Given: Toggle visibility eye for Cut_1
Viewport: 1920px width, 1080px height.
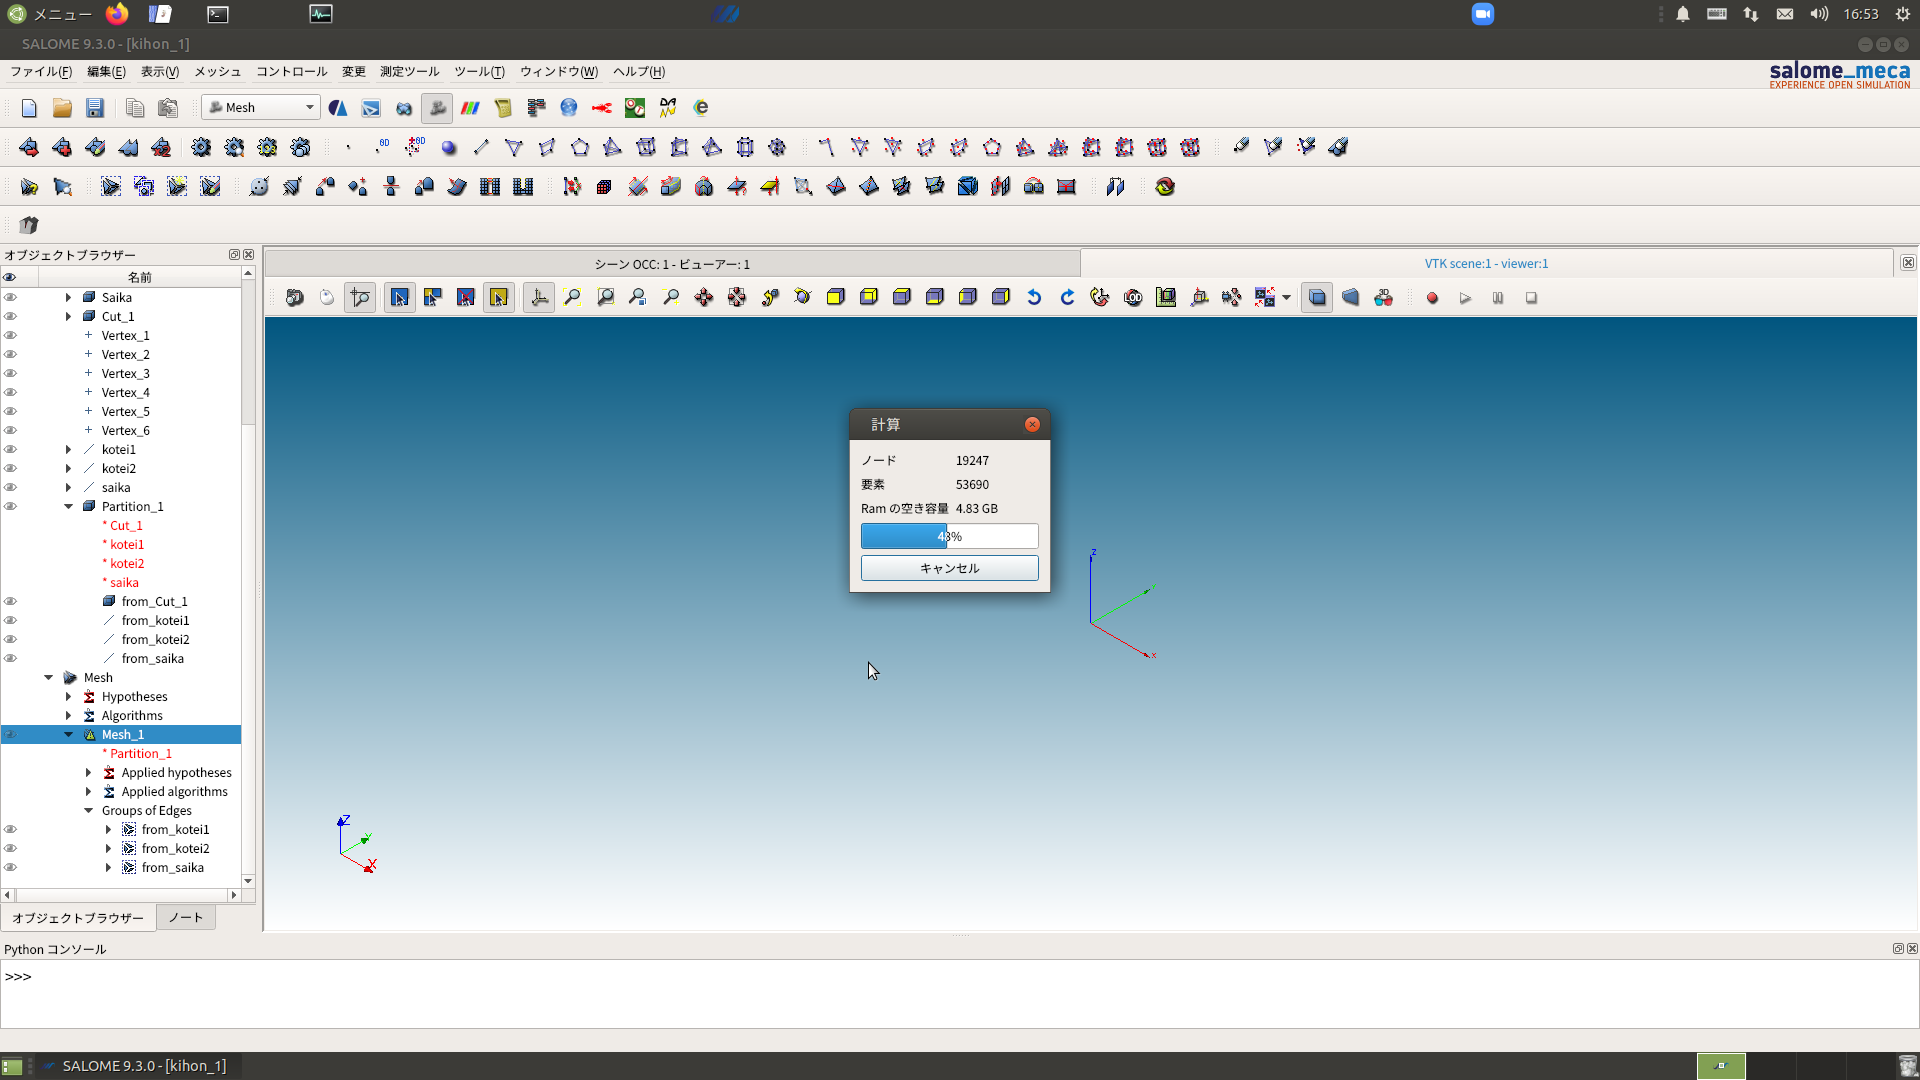Looking at the screenshot, I should (x=10, y=317).
